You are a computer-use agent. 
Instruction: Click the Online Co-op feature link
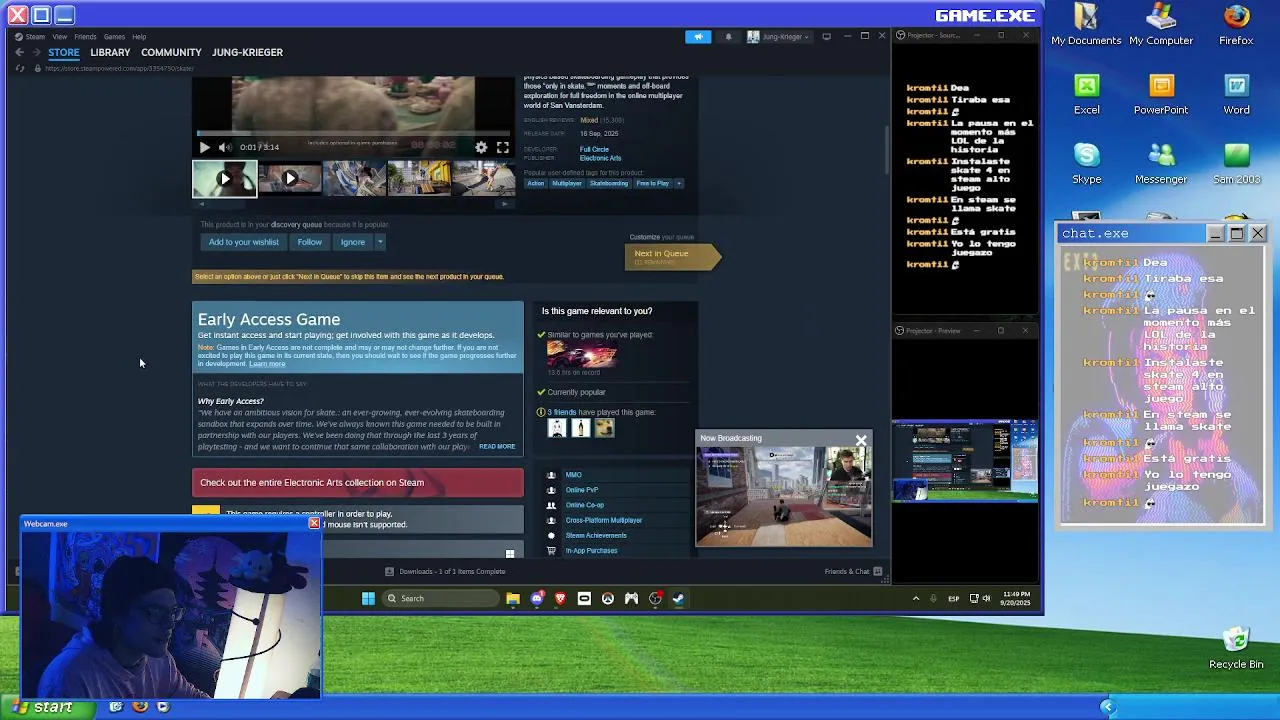click(585, 505)
